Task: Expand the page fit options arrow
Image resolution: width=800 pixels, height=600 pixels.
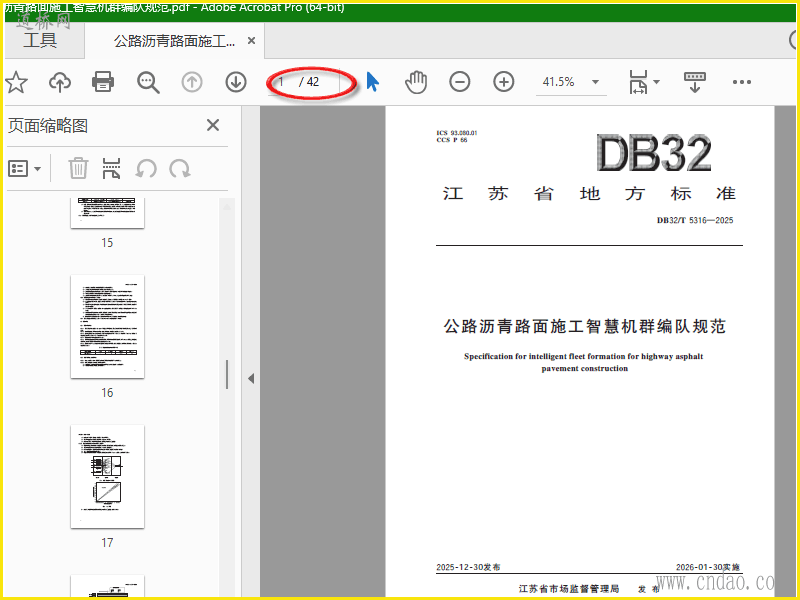Action: 656,82
